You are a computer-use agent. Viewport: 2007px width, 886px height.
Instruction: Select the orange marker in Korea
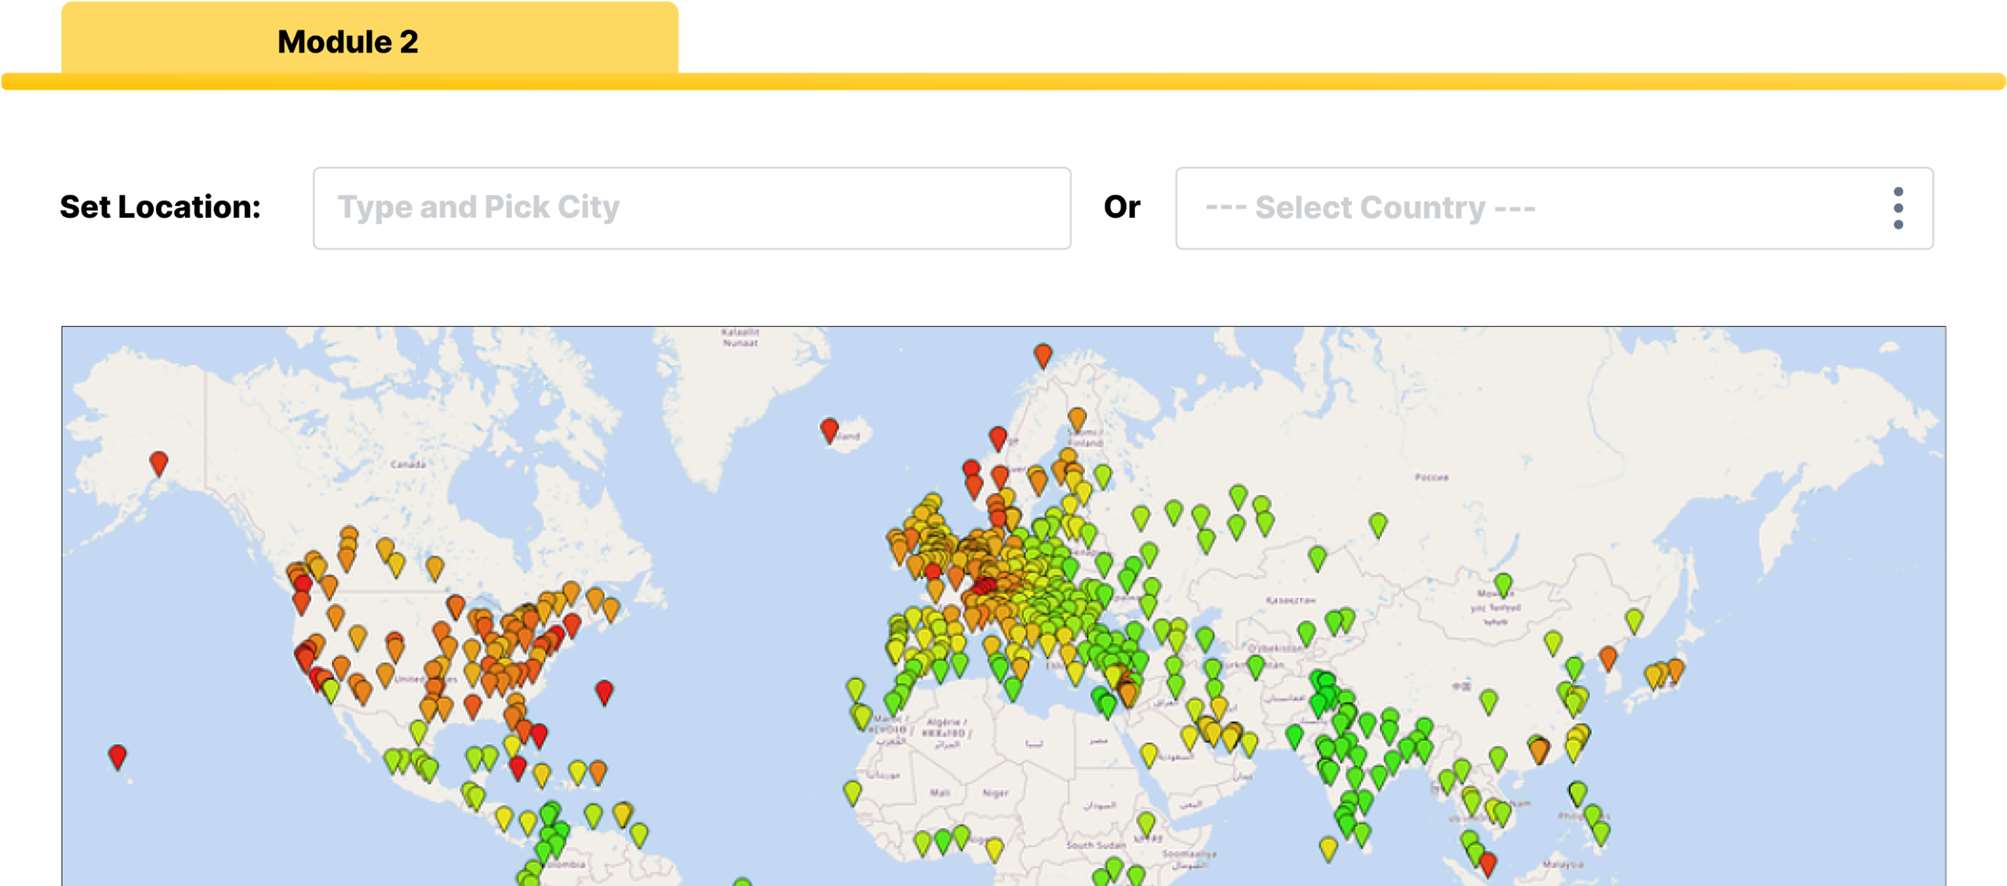point(1608,657)
